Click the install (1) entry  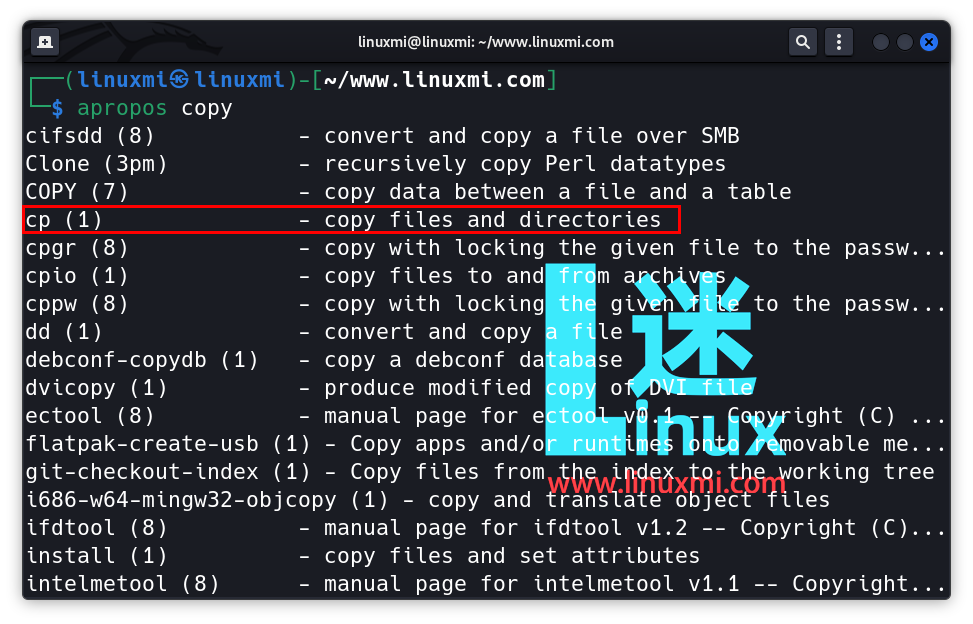(96, 556)
